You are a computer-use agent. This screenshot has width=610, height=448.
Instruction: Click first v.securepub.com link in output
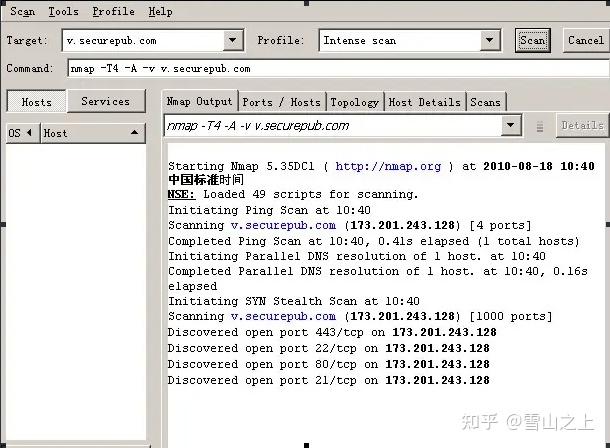pyautogui.click(x=283, y=225)
